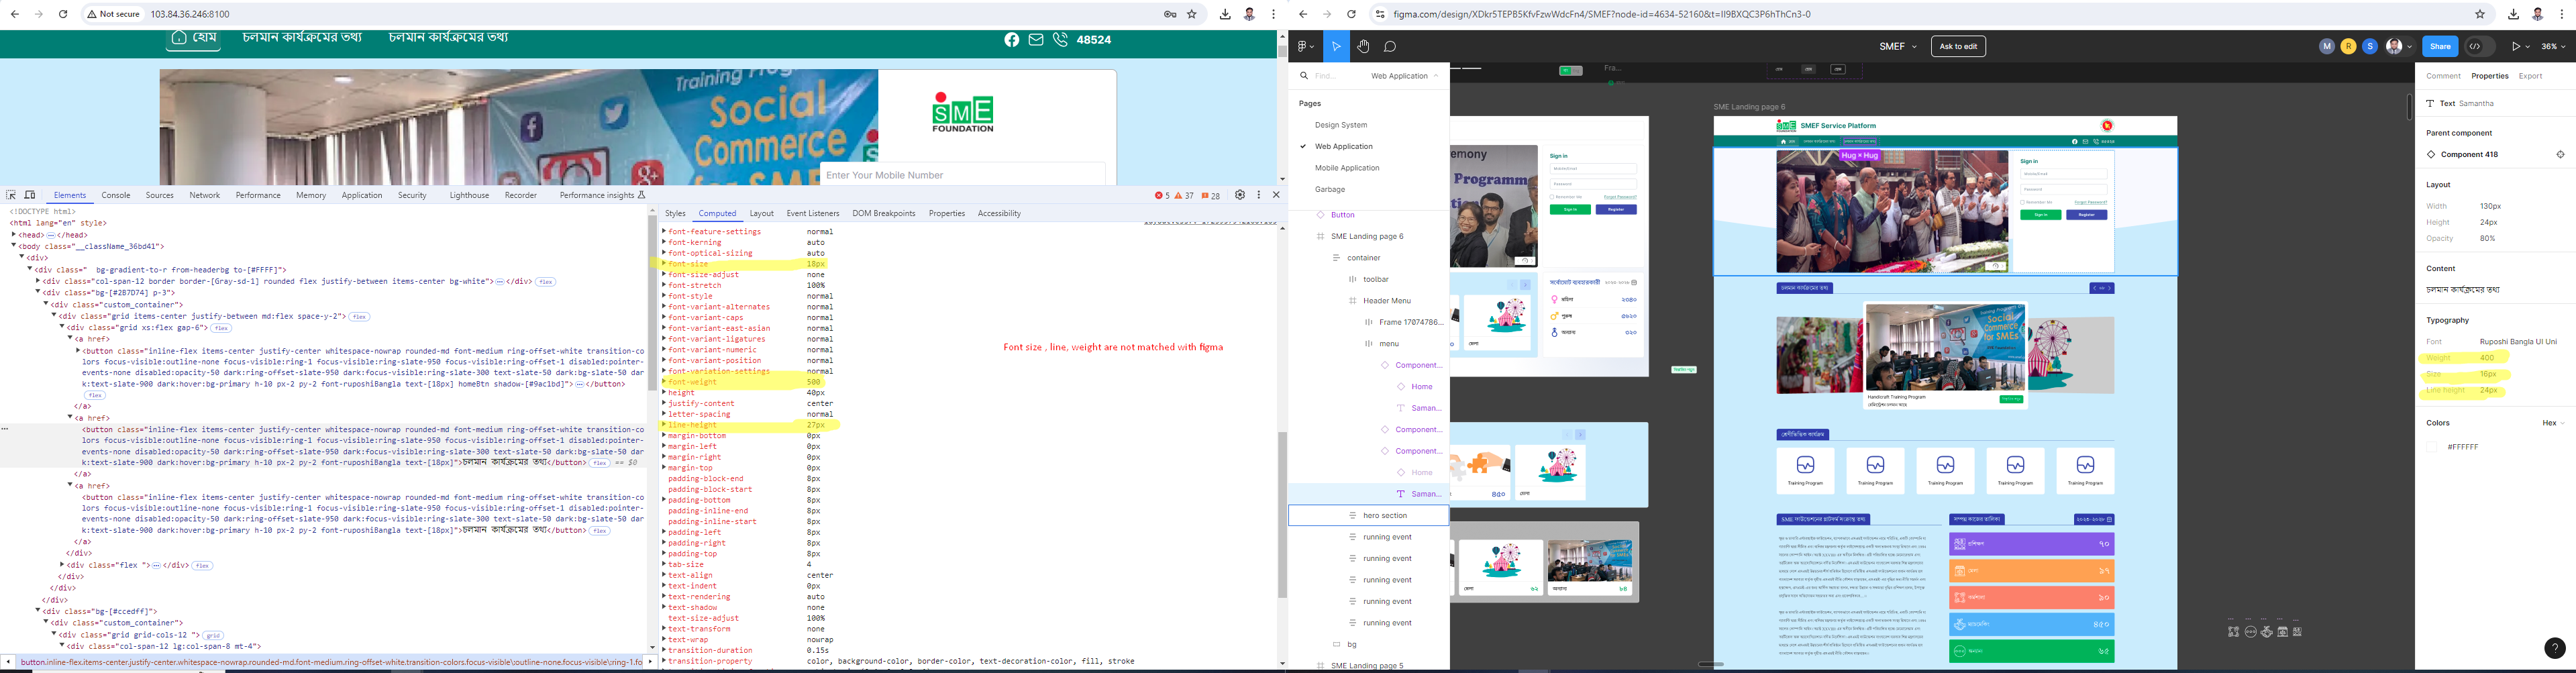Expand the line-height computed property
The height and width of the screenshot is (673, 2576).
click(x=663, y=425)
